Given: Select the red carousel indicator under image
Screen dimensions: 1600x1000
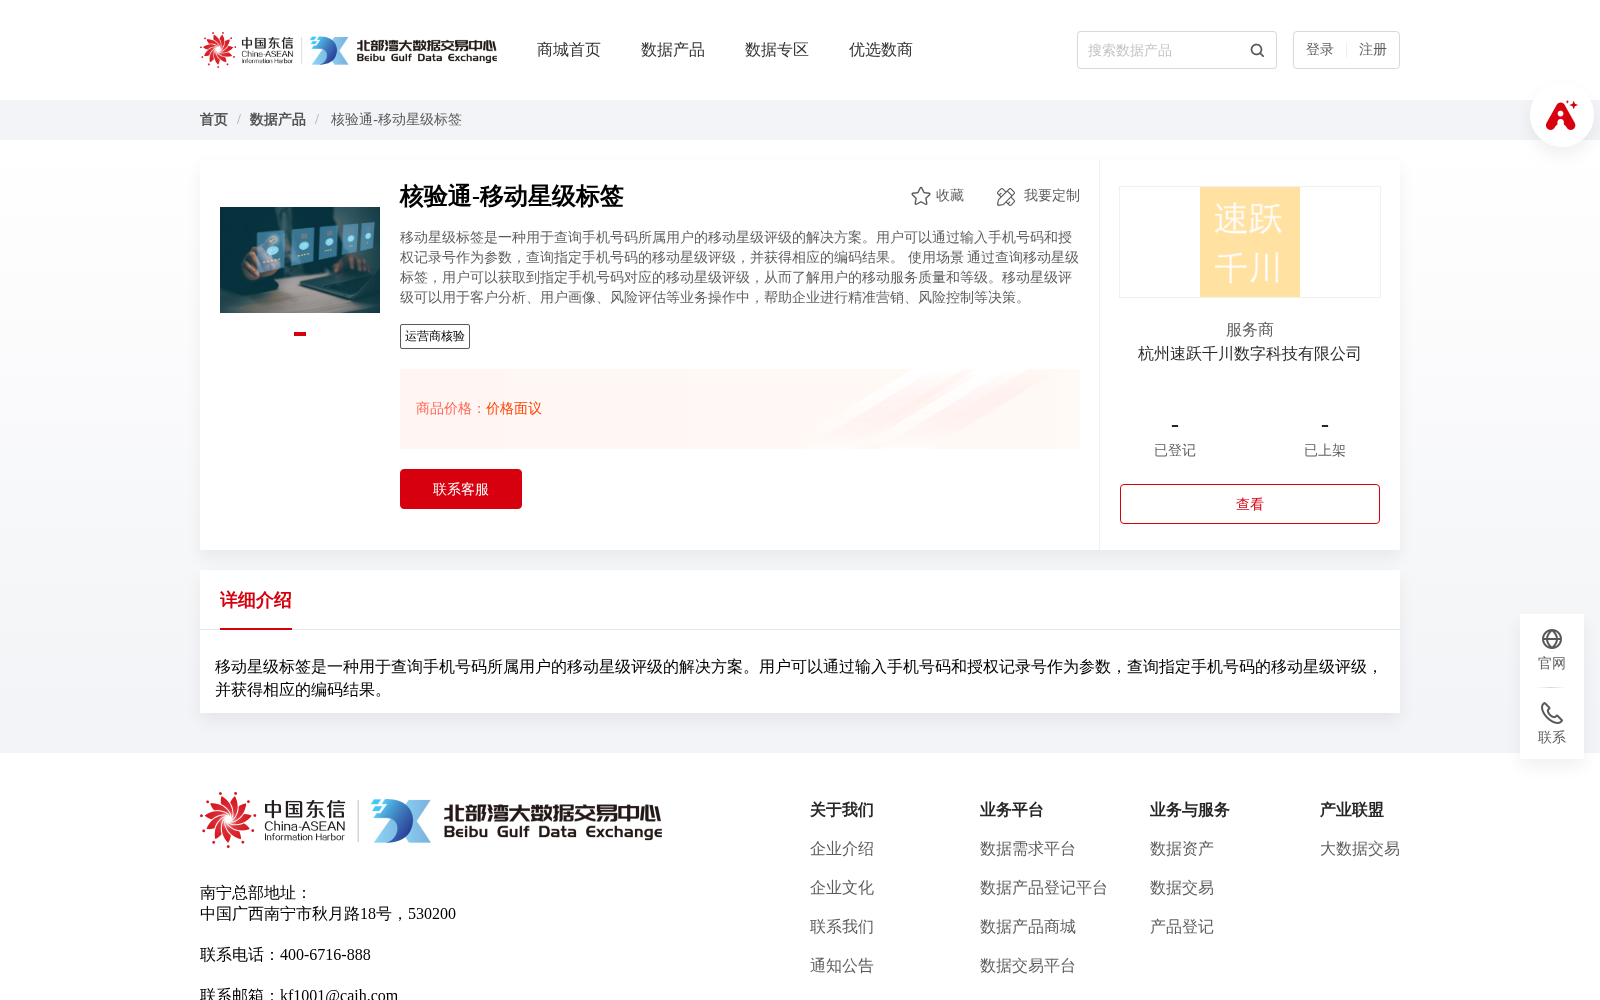Looking at the screenshot, I should [300, 334].
